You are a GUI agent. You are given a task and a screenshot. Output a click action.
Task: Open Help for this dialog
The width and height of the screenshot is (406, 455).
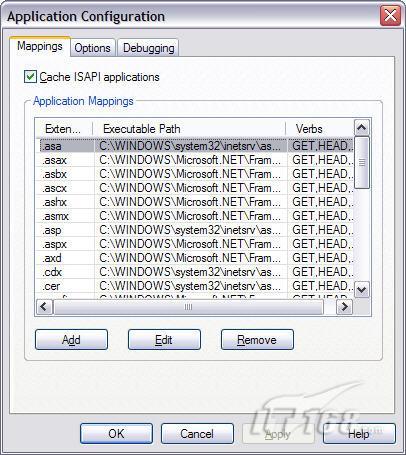359,434
